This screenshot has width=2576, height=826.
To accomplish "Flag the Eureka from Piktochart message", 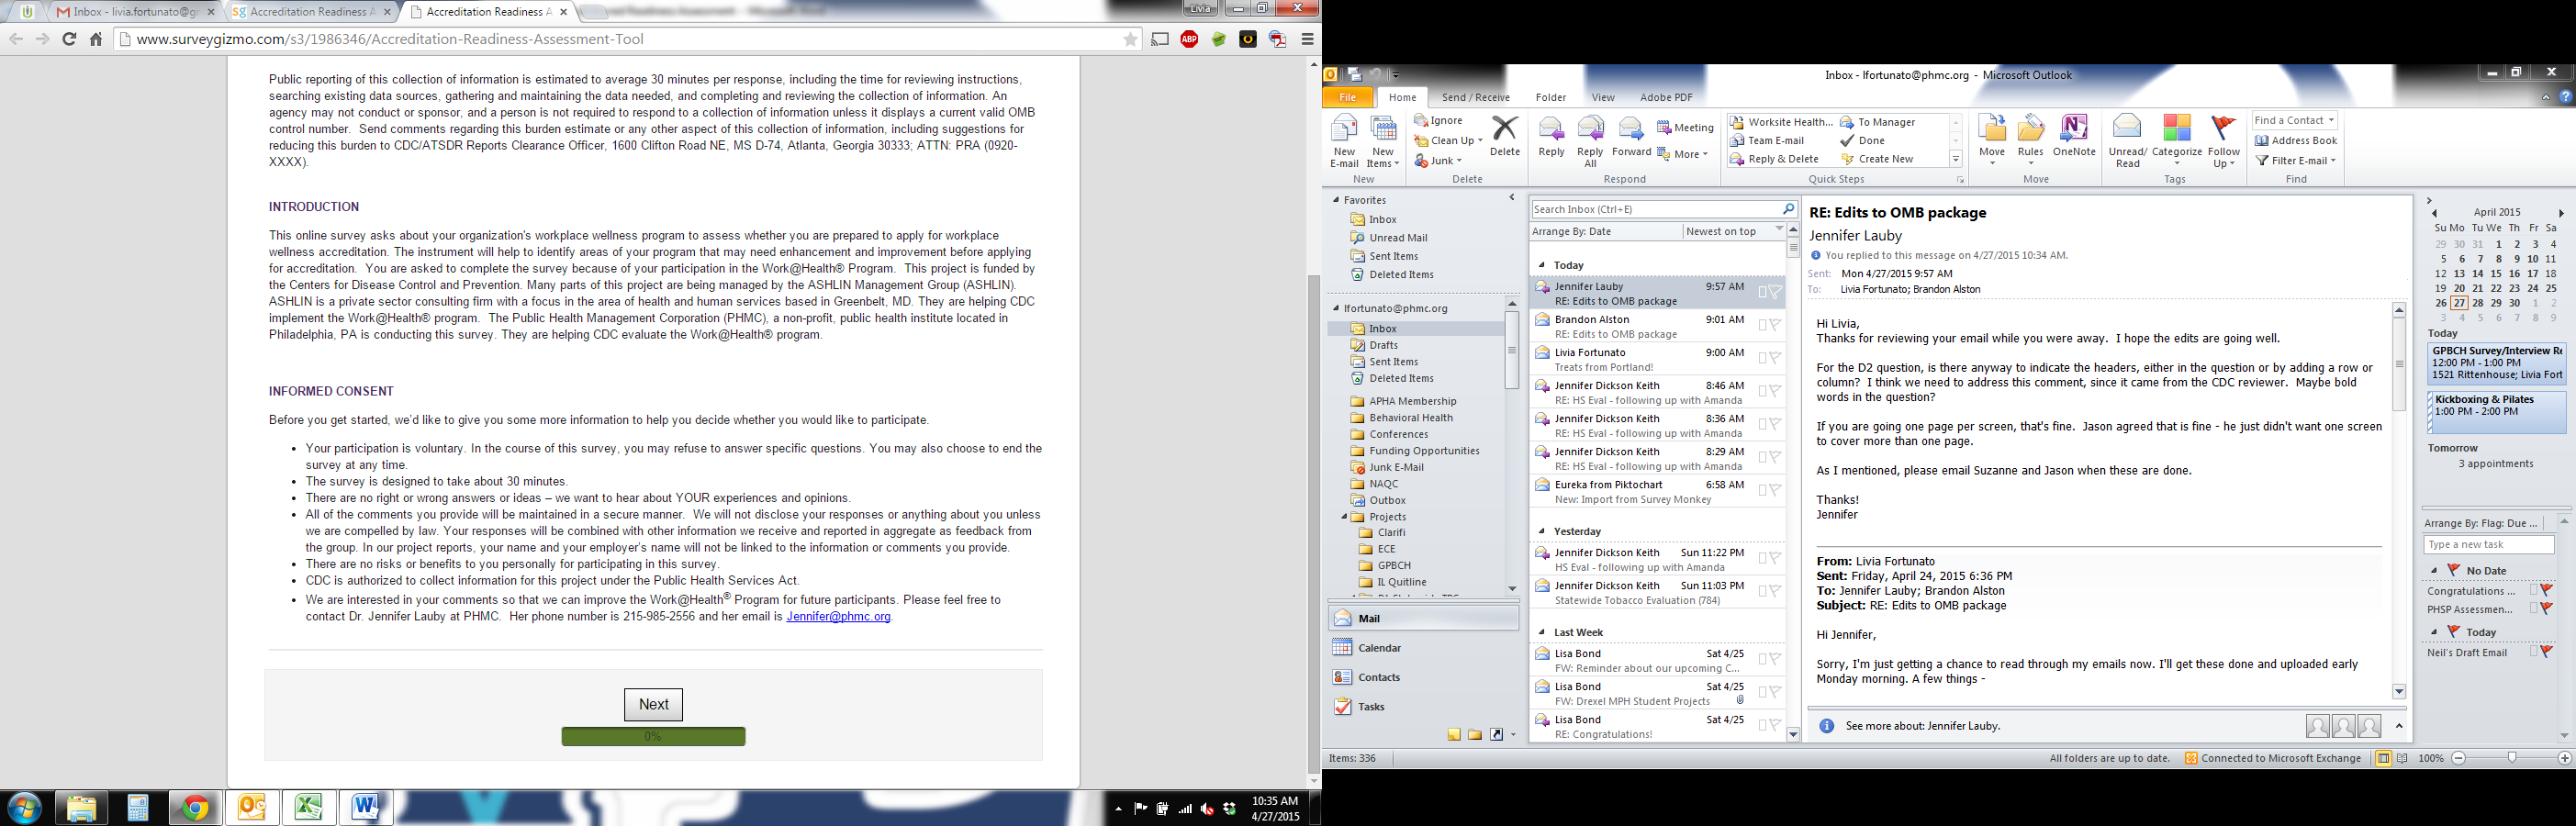I will coord(1775,490).
